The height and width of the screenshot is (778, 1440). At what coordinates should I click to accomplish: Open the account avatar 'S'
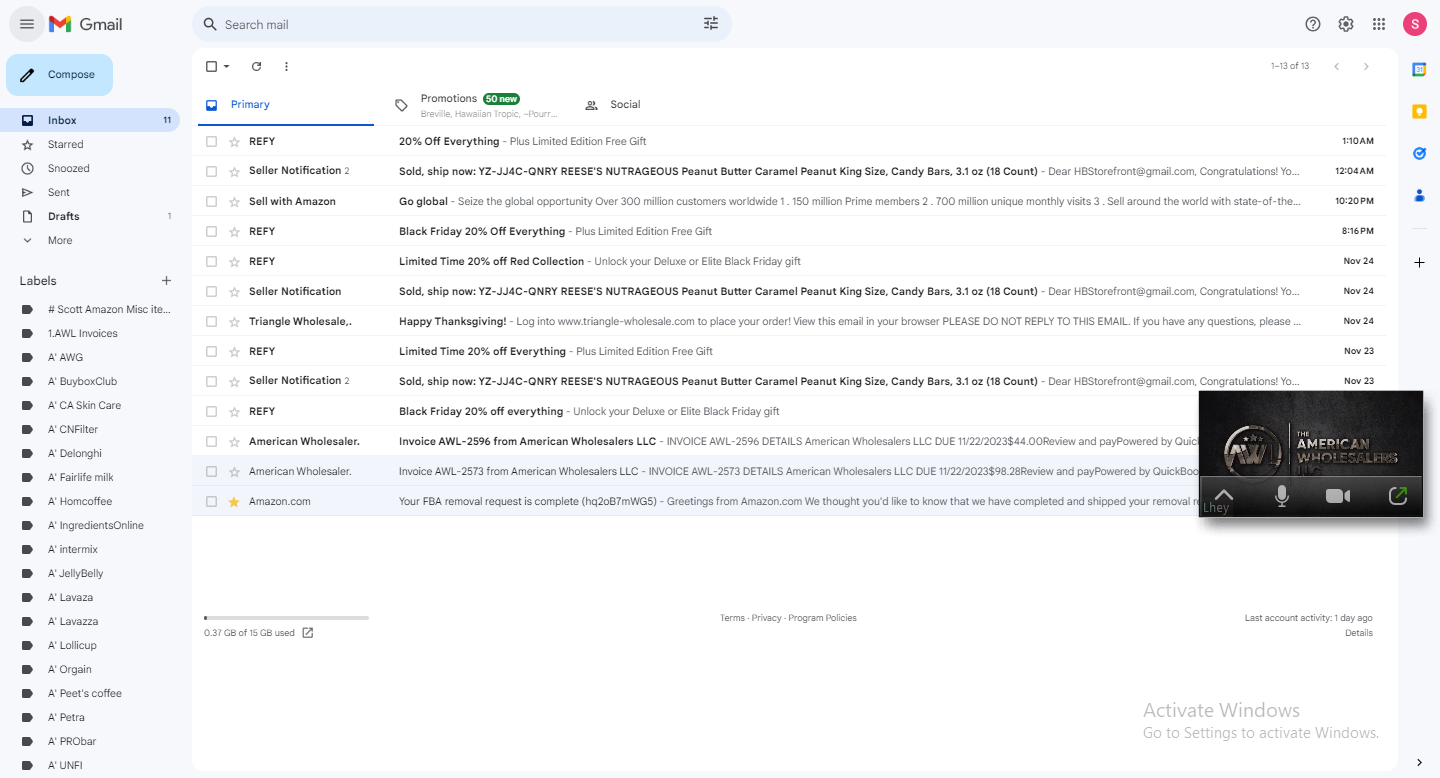click(1414, 24)
